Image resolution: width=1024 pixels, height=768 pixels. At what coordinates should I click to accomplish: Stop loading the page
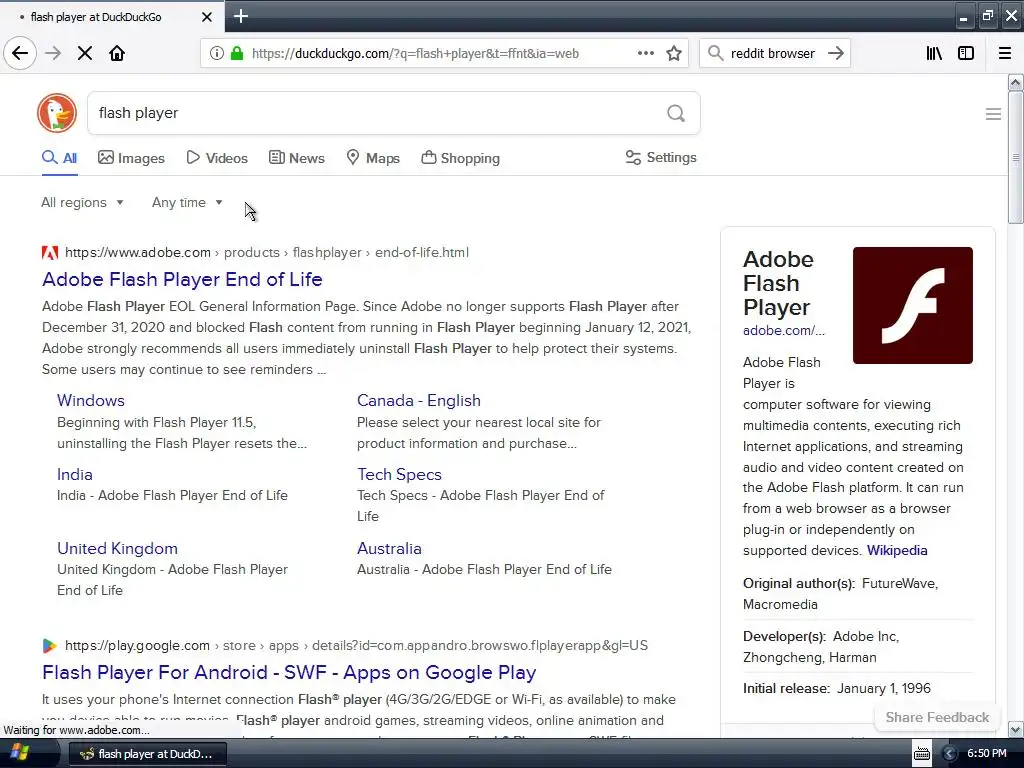pos(85,53)
